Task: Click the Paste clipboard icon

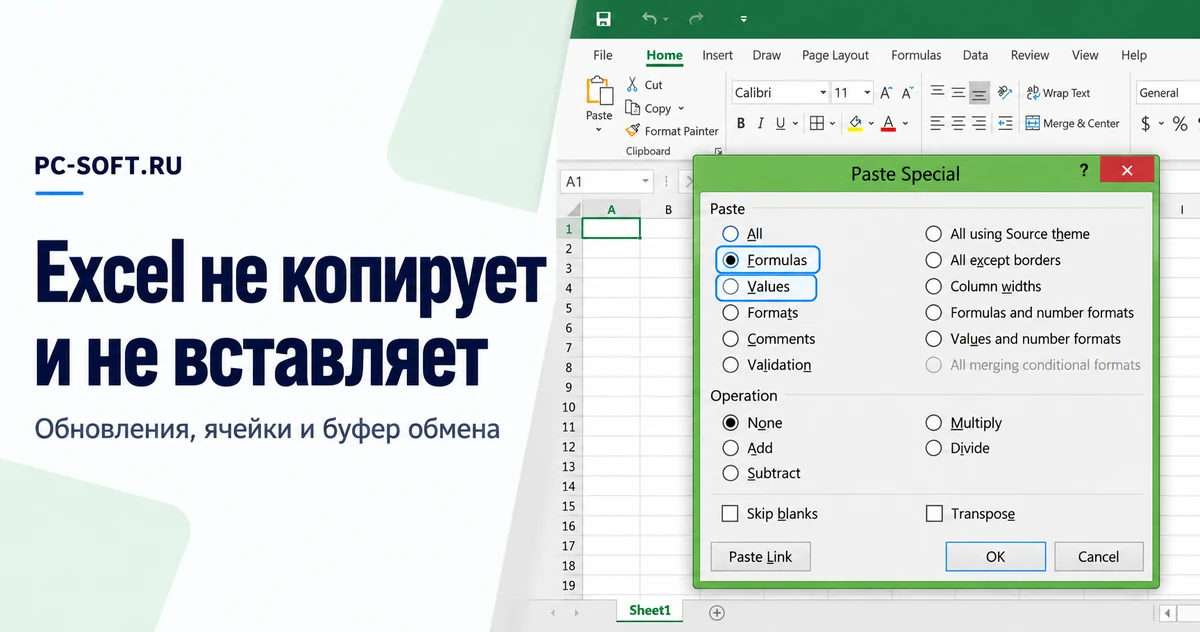Action: 599,91
